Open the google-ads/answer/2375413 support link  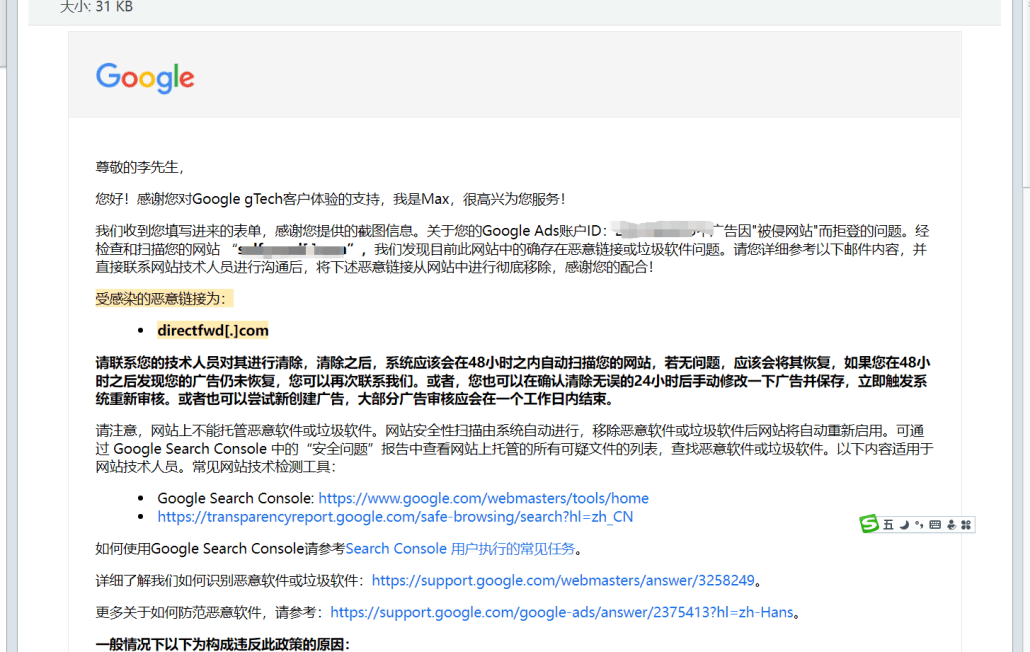pos(561,612)
